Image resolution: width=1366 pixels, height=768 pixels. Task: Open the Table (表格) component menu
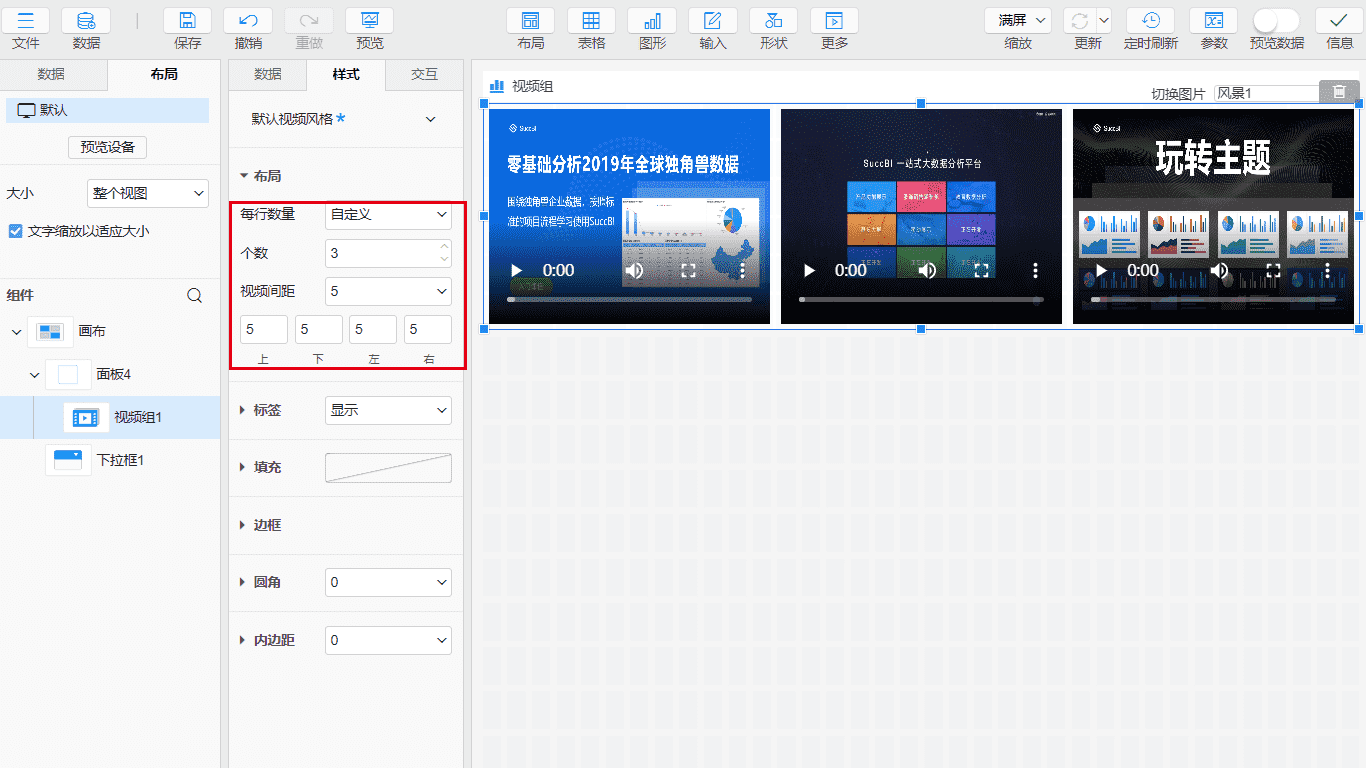(x=591, y=21)
